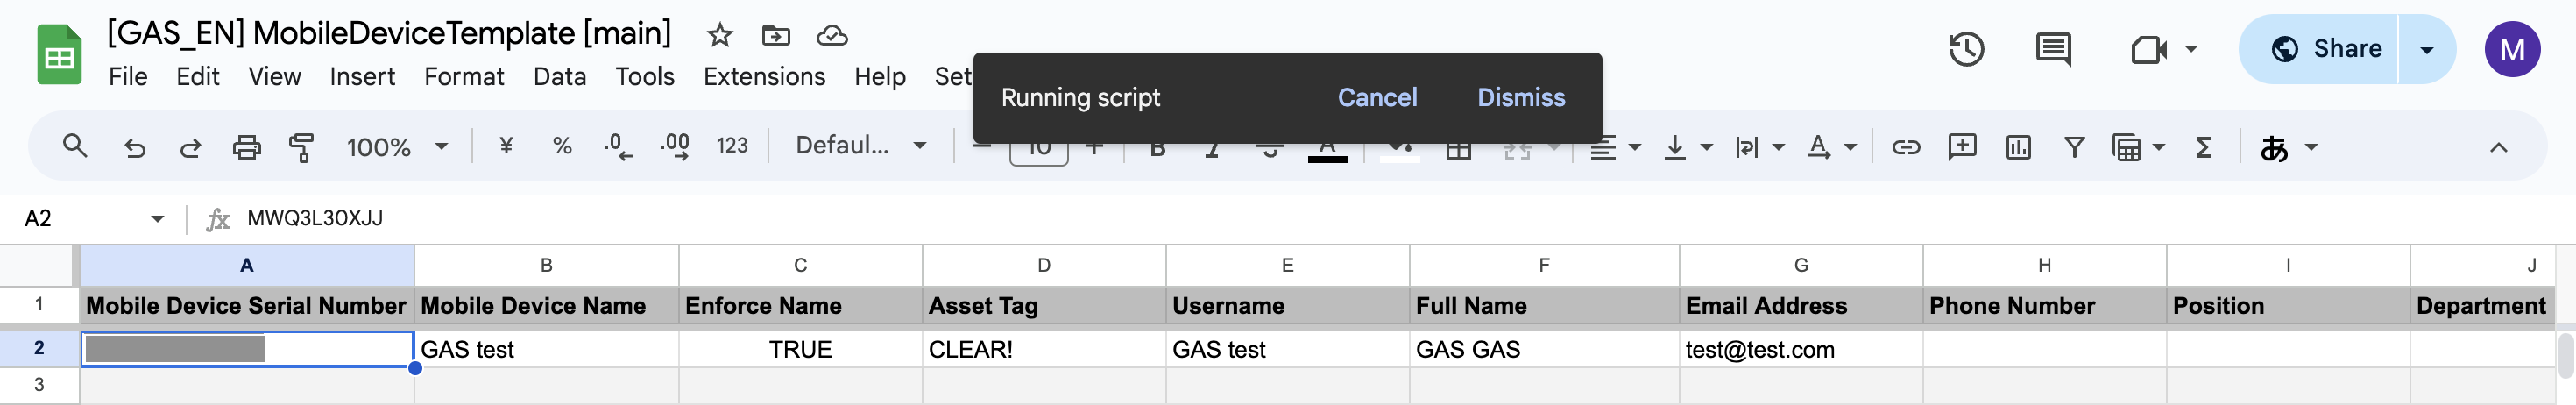Collapse the toolbar with chevron
Viewport: 2576px width, 405px height.
tap(2498, 148)
